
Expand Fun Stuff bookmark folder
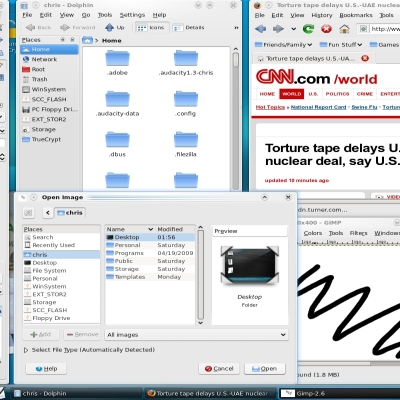(x=341, y=45)
